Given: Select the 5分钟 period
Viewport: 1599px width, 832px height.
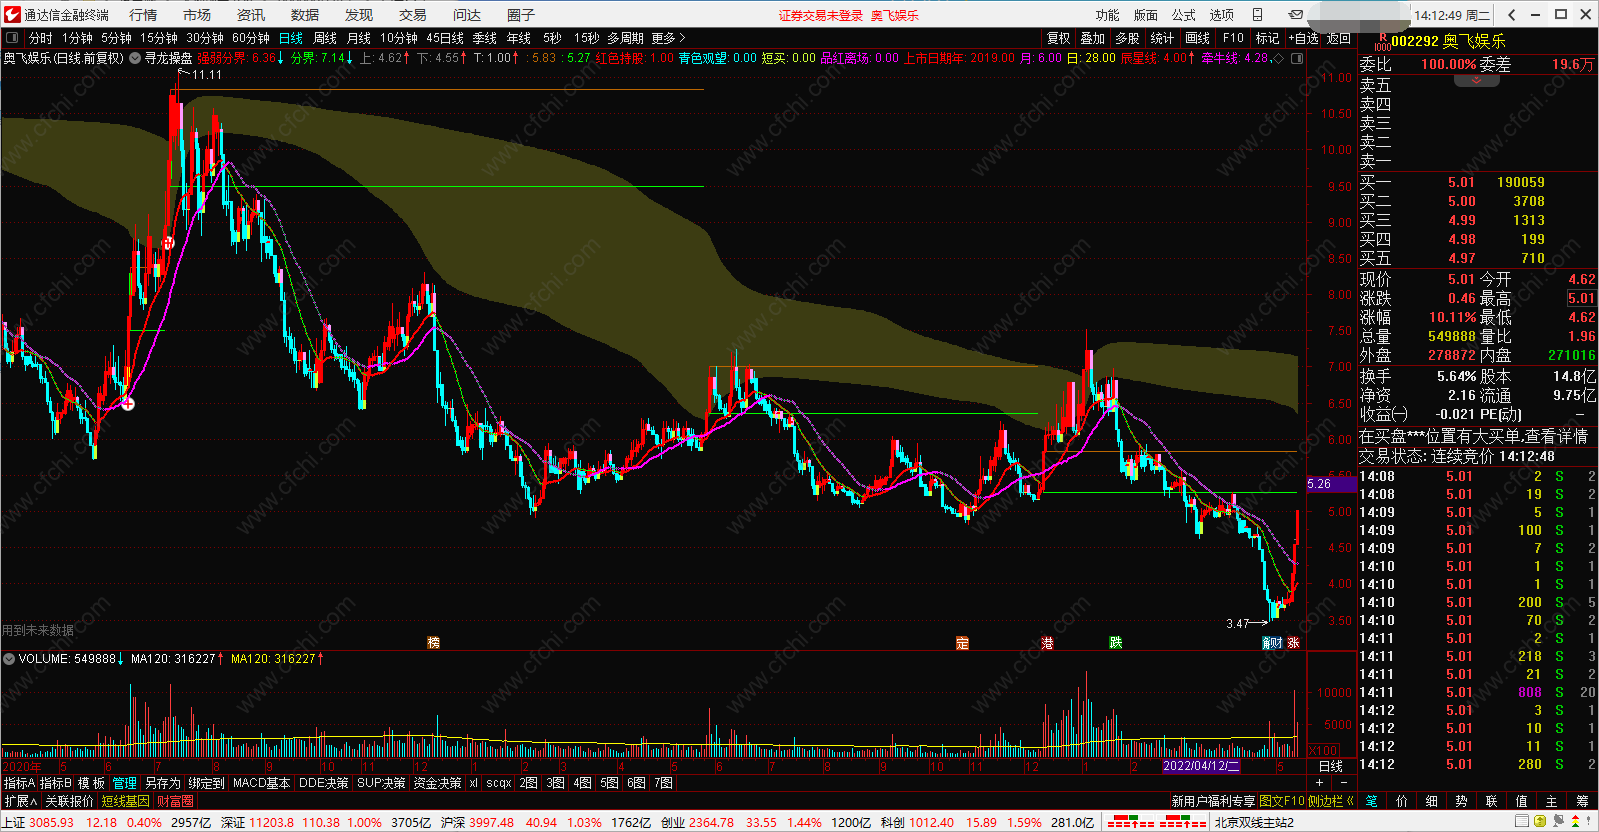Looking at the screenshot, I should coord(116,38).
